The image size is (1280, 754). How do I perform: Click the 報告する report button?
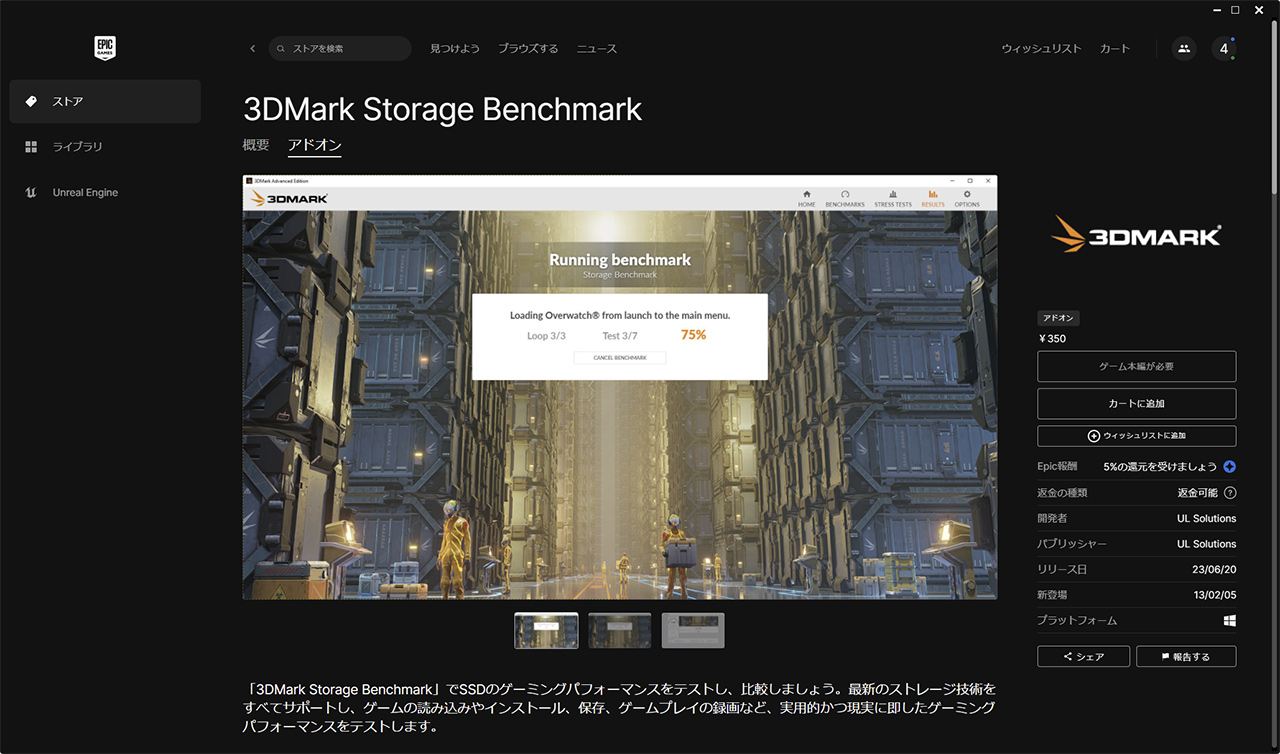point(1186,657)
